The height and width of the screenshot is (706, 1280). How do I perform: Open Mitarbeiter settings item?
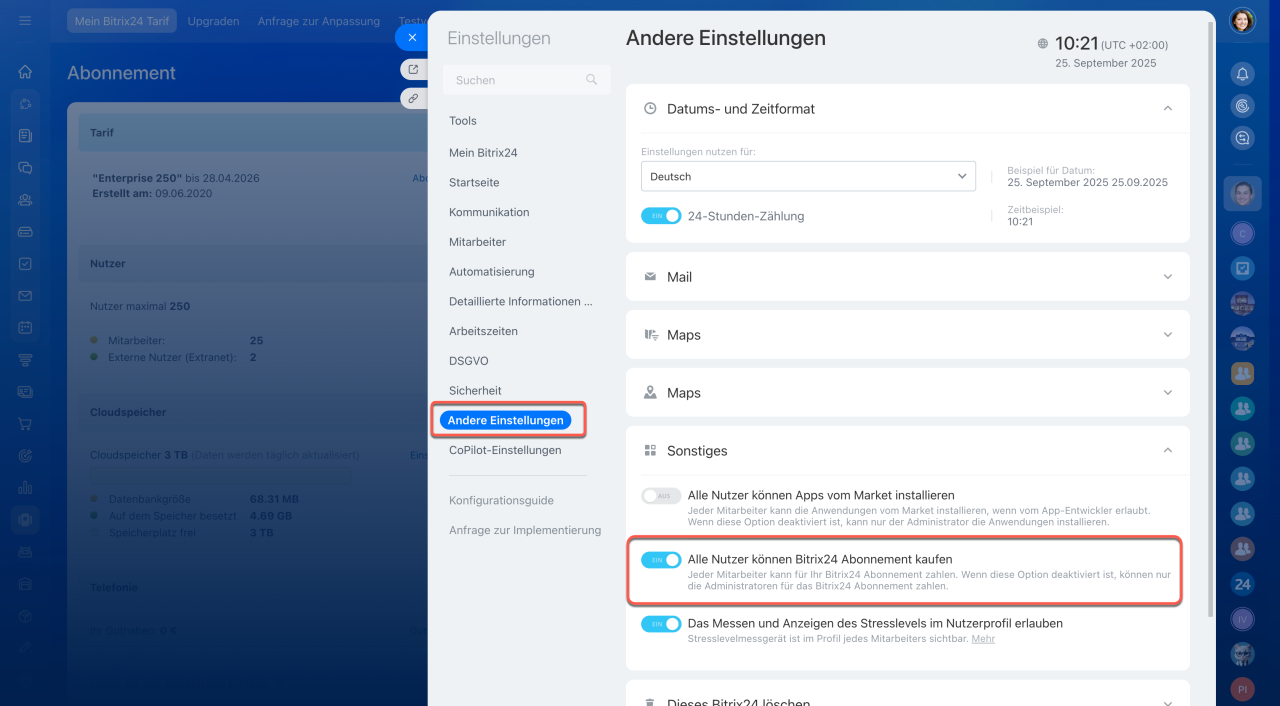[478, 242]
